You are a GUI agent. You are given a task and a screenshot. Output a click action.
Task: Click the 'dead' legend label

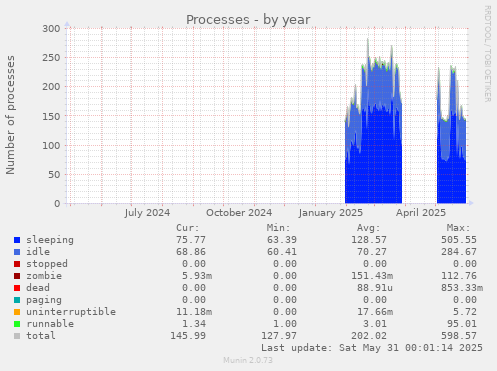(x=38, y=288)
